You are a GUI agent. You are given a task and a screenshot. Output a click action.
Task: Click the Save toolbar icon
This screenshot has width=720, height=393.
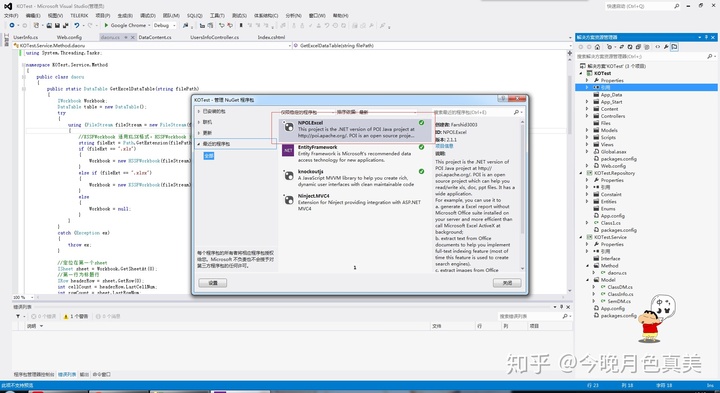[x=57, y=26]
